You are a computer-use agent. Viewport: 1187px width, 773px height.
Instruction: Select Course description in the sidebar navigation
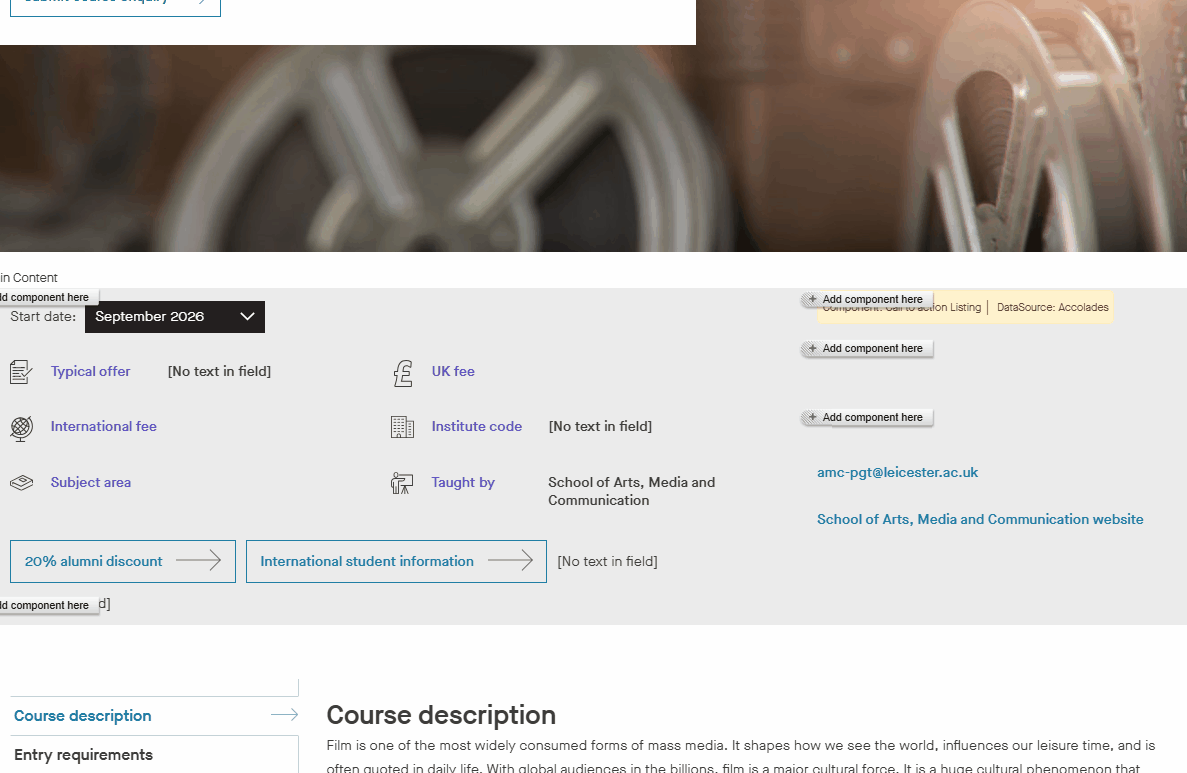(82, 715)
